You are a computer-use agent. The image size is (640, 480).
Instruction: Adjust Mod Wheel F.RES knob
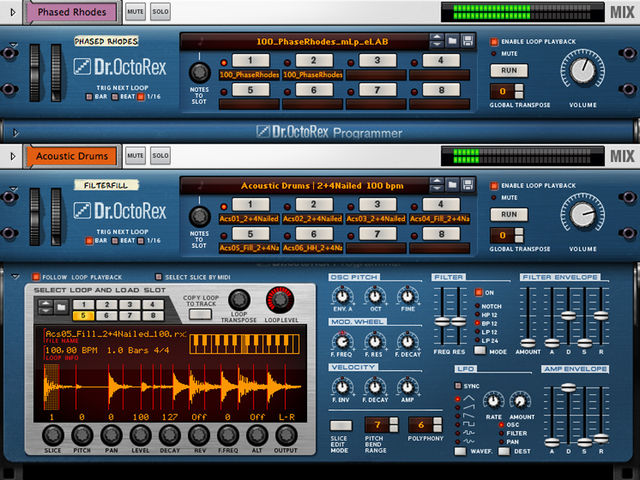point(375,341)
